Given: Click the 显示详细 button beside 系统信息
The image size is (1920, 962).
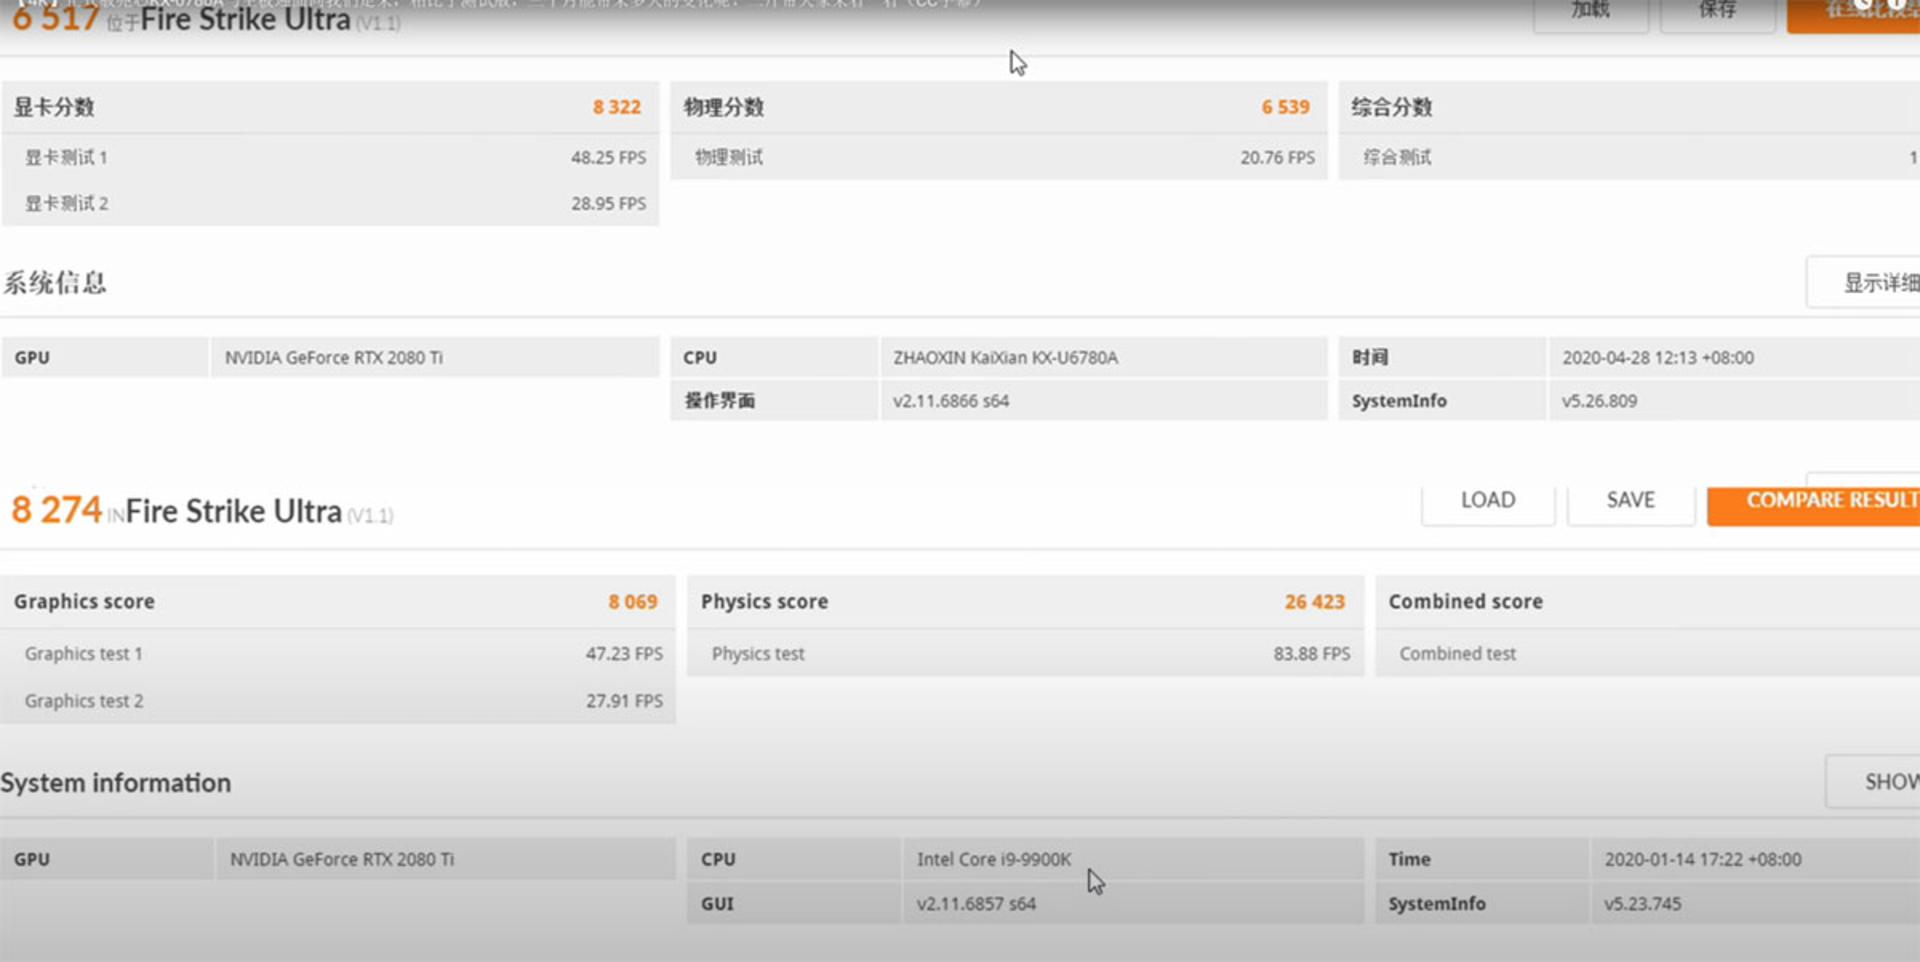Looking at the screenshot, I should click(x=1864, y=283).
